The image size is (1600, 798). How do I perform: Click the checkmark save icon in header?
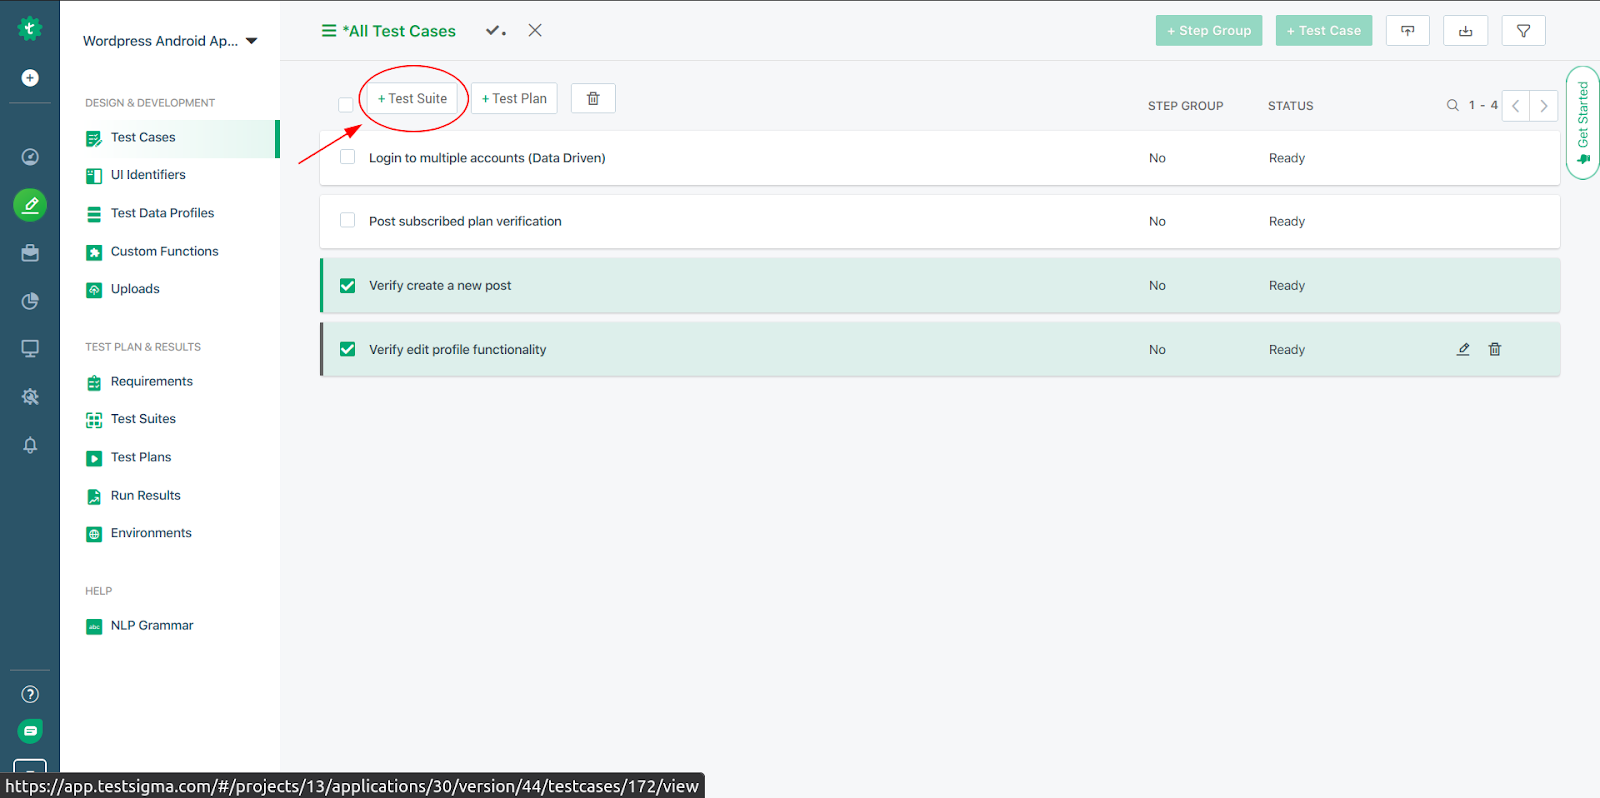pyautogui.click(x=495, y=31)
